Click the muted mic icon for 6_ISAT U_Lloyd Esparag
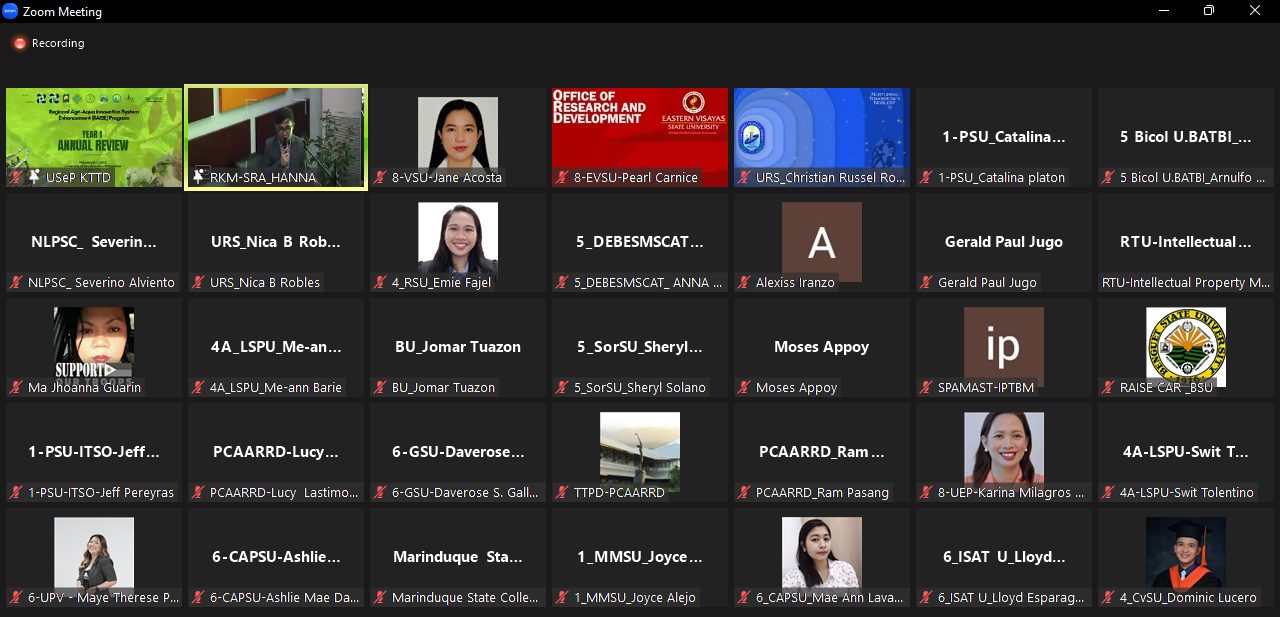 pos(927,598)
